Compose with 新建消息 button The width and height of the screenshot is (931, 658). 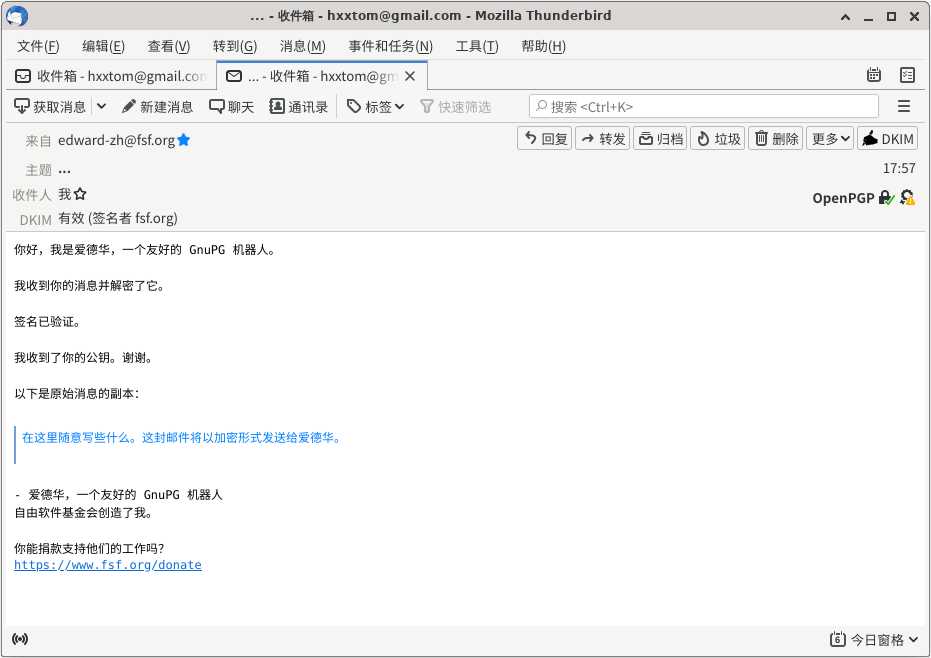pyautogui.click(x=157, y=107)
